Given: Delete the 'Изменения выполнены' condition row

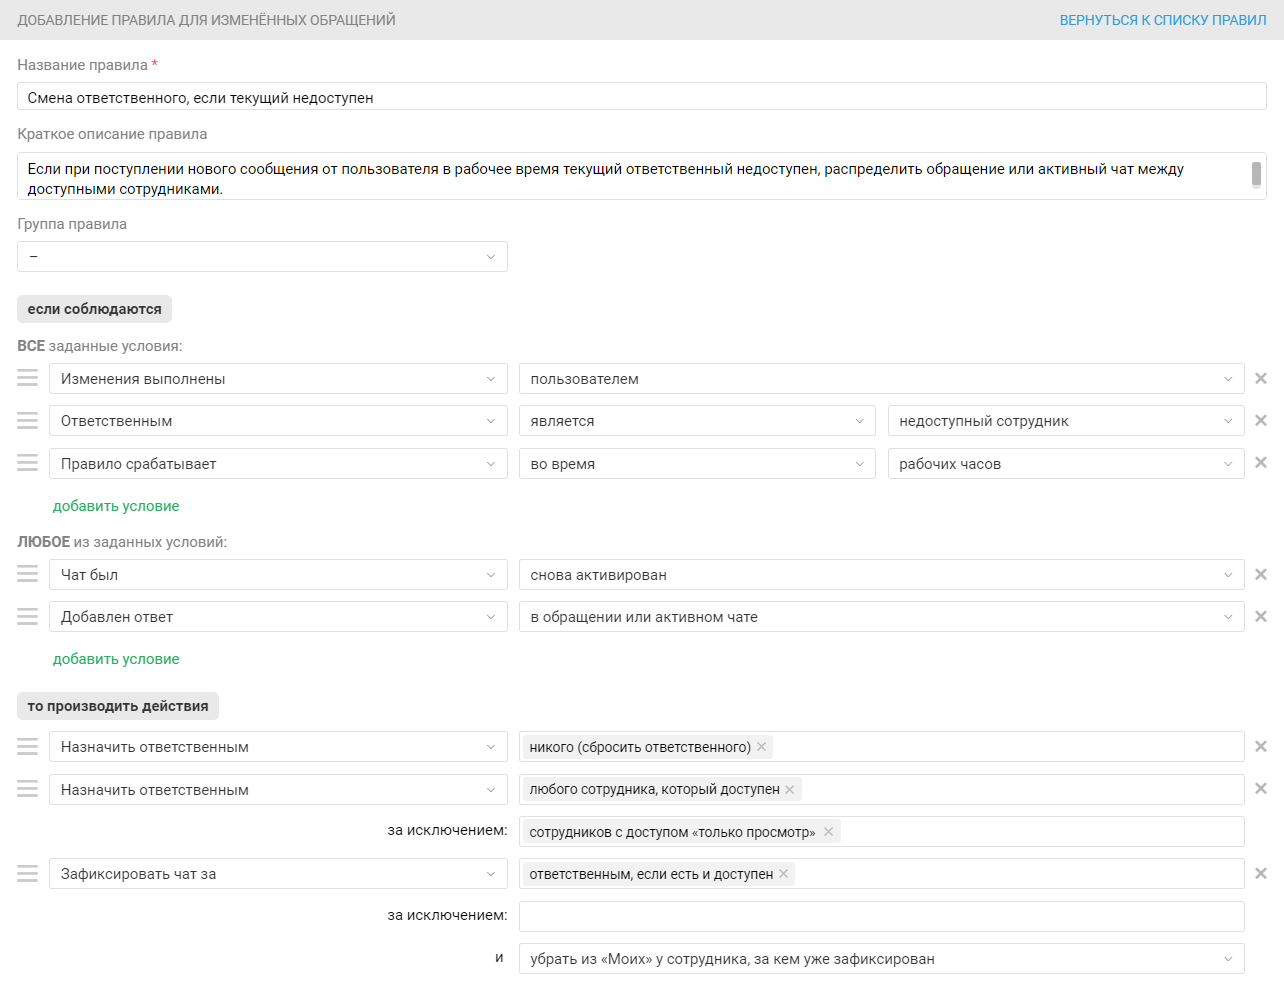Looking at the screenshot, I should click(x=1261, y=379).
